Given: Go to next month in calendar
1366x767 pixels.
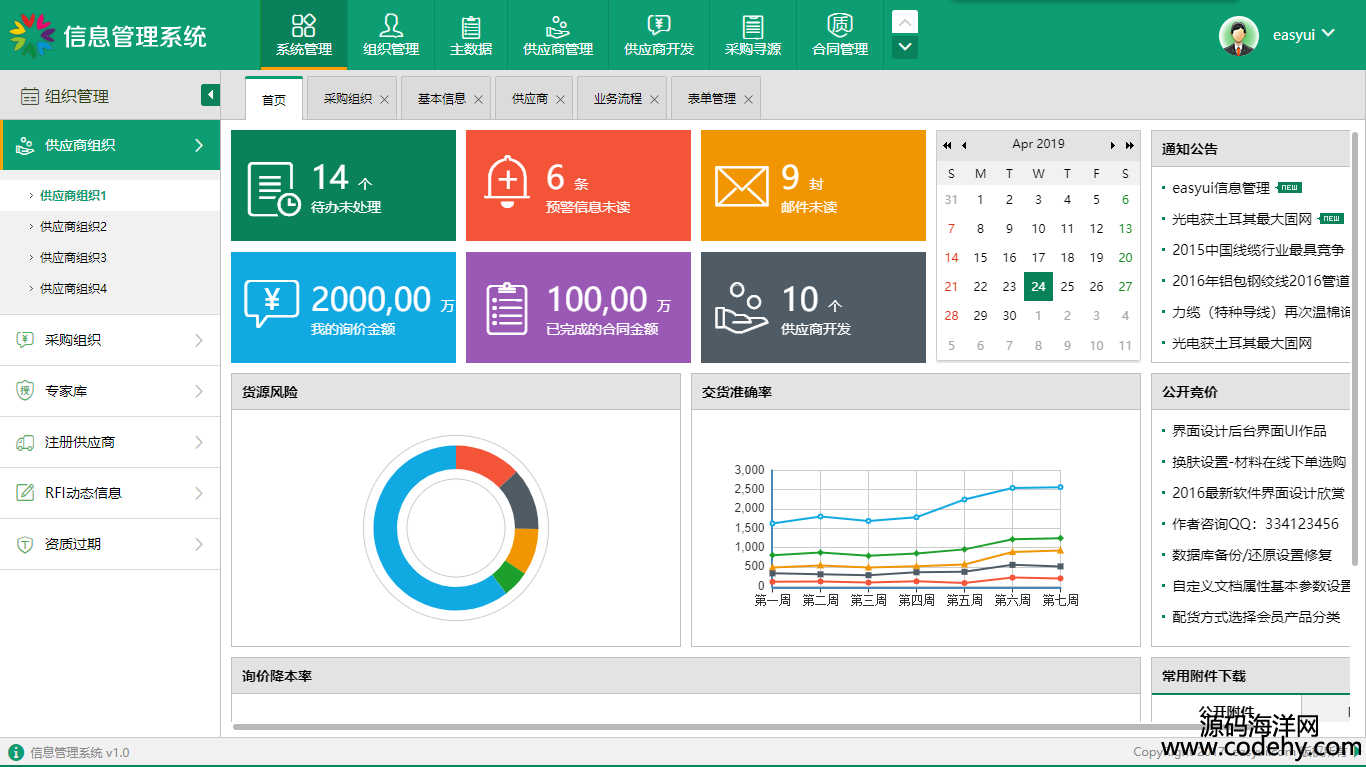Looking at the screenshot, I should 1113,145.
